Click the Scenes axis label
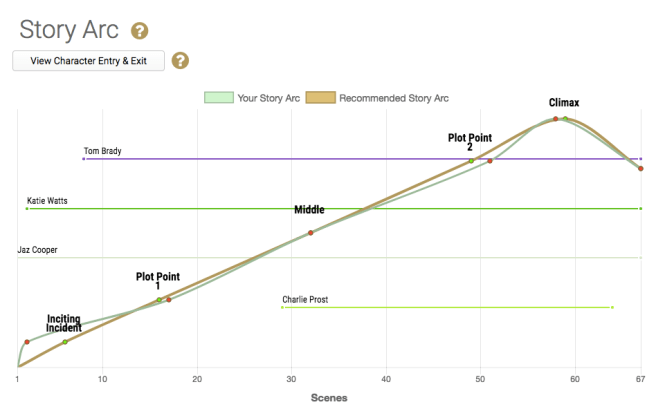 pyautogui.click(x=329, y=397)
